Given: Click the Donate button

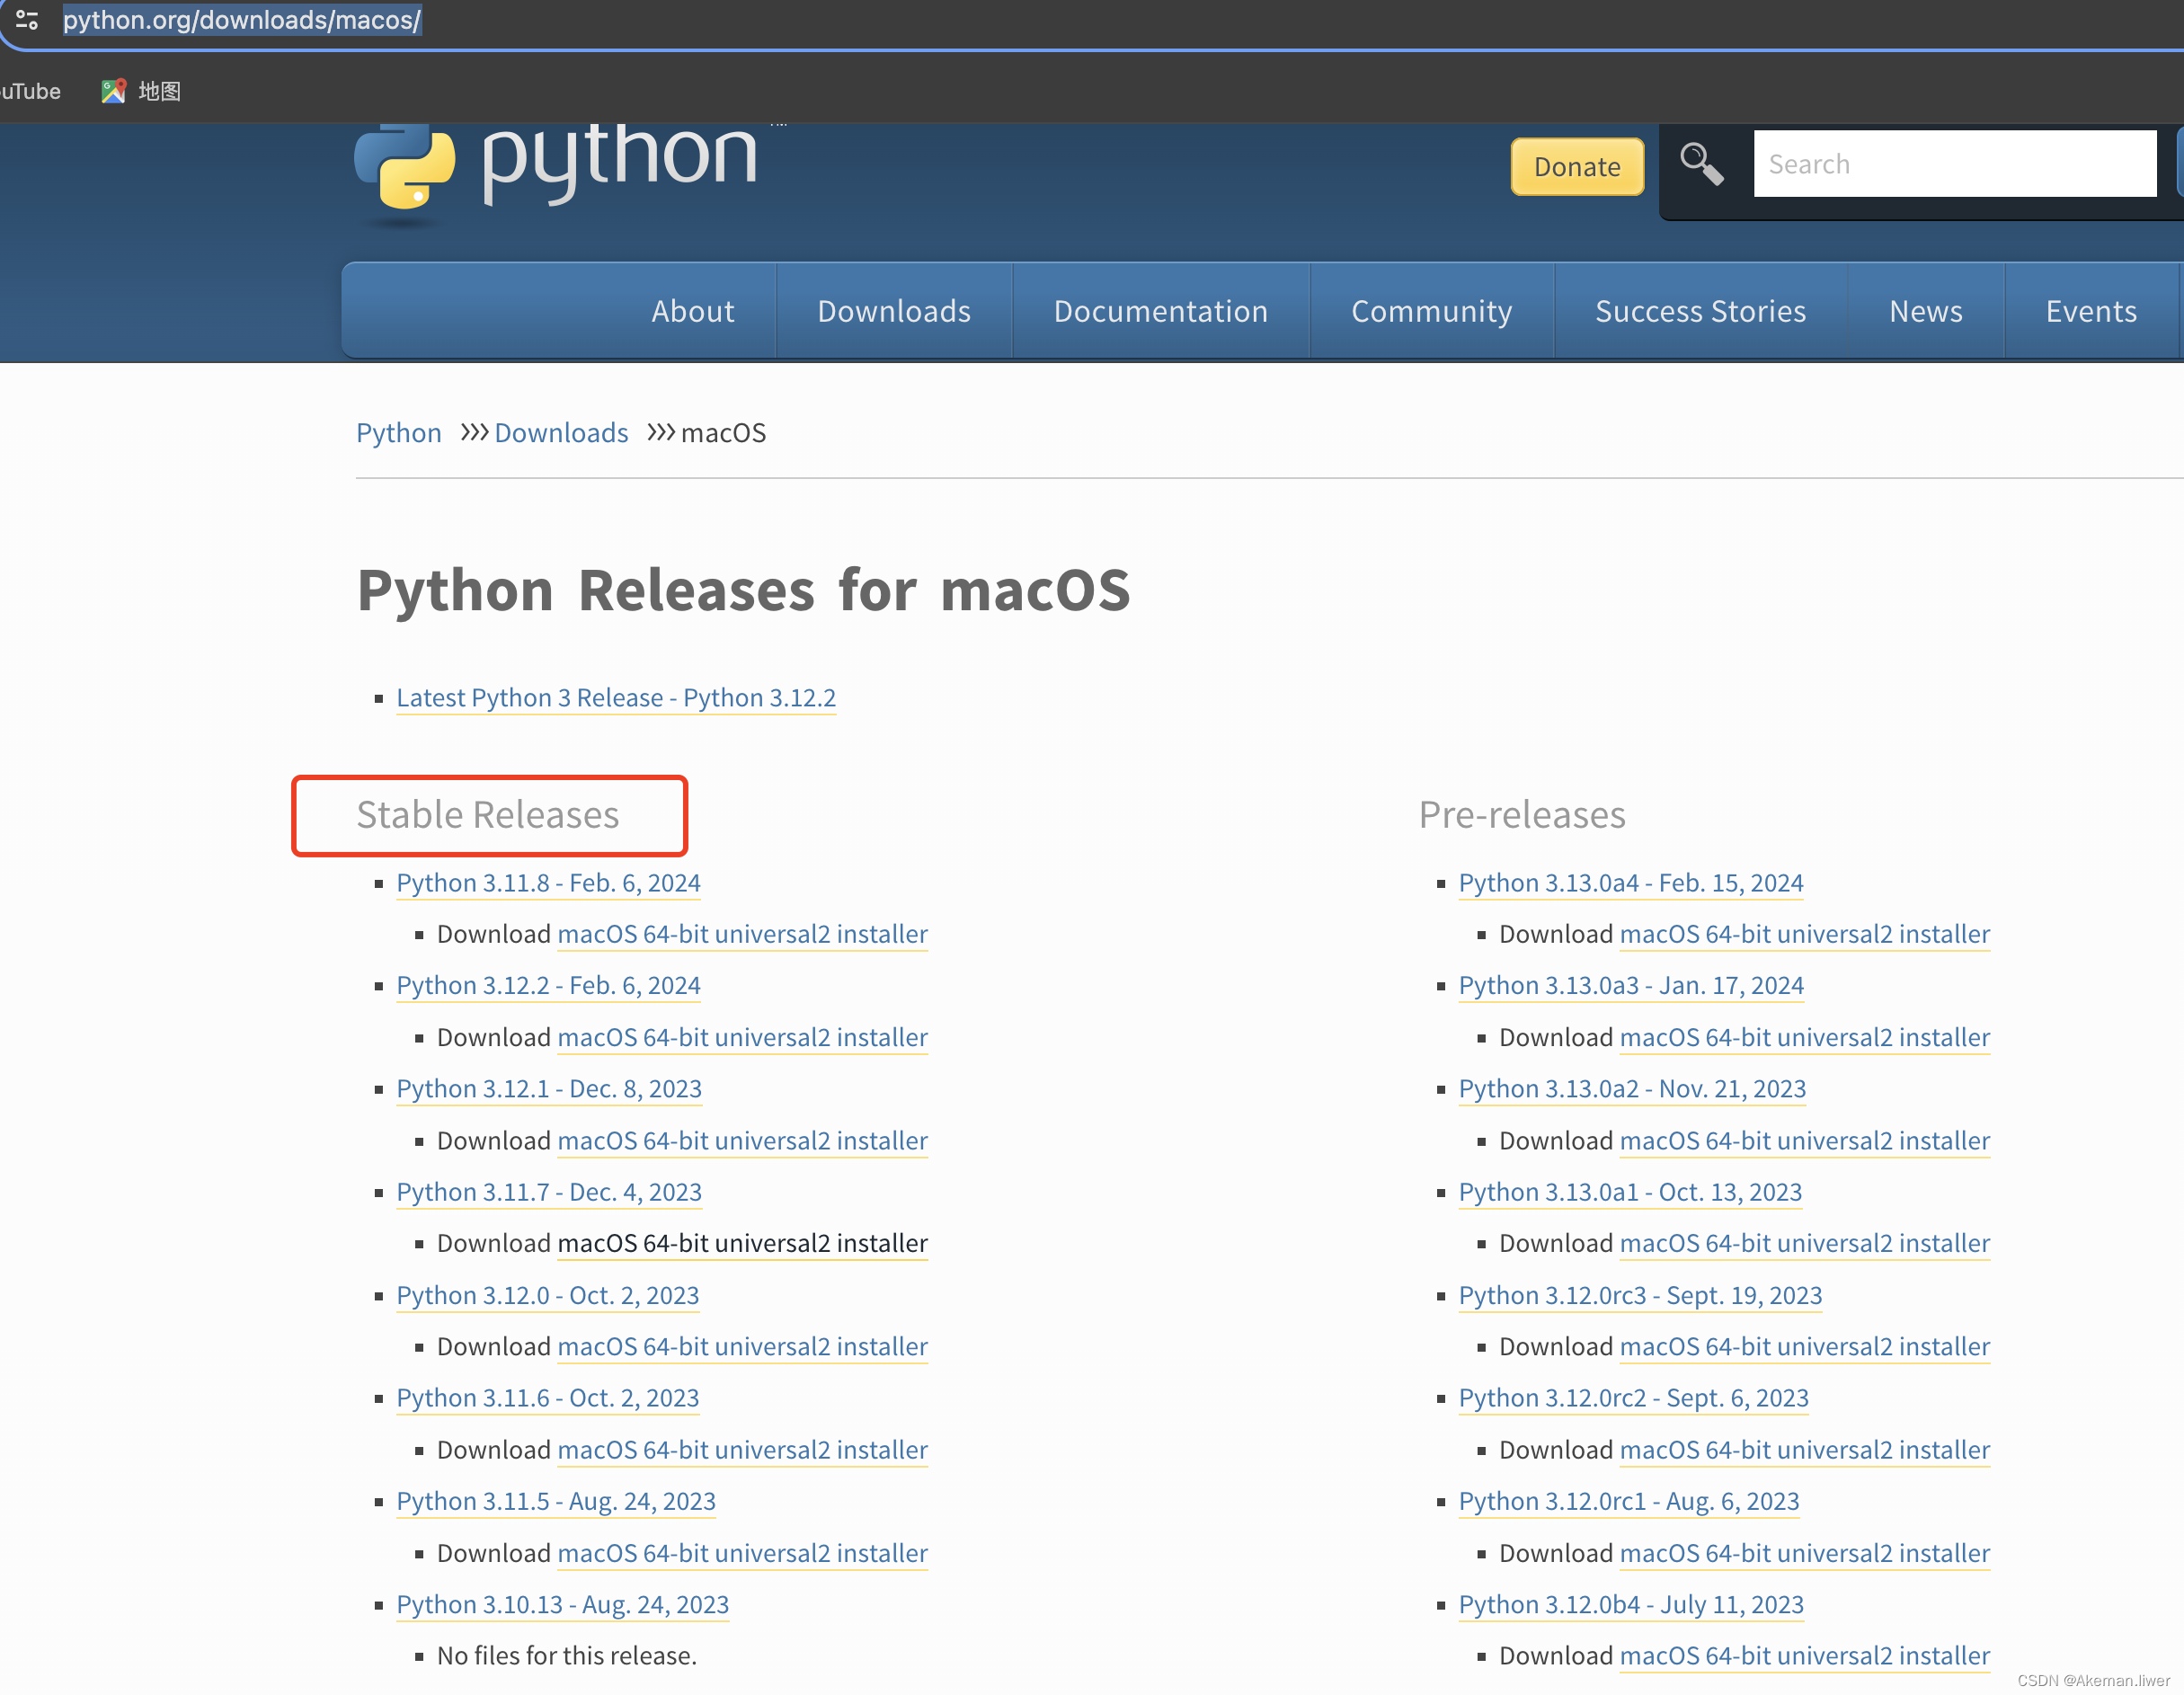Looking at the screenshot, I should coord(1576,166).
